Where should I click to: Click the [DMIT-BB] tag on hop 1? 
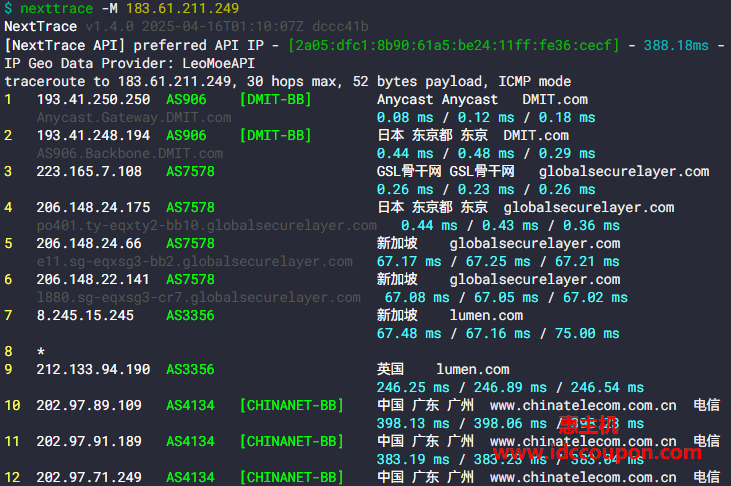(276, 99)
